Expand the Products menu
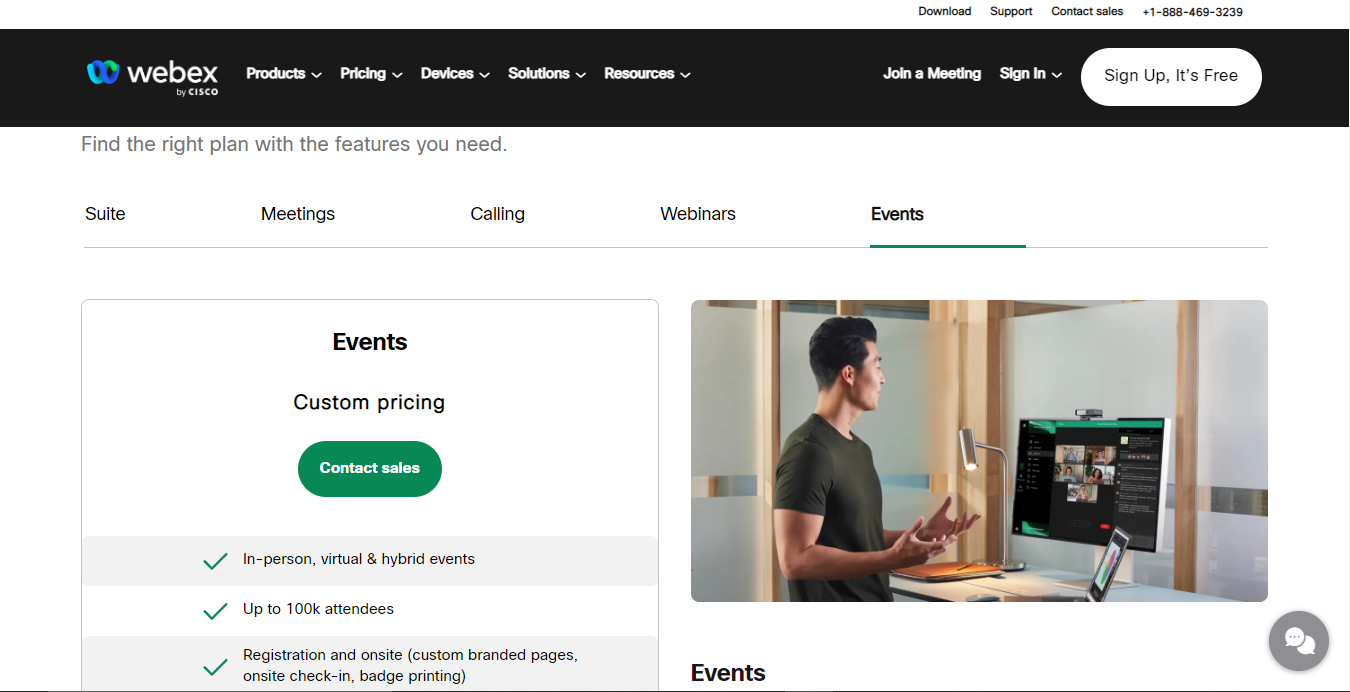Screen dimensions: 1350x692 click(284, 74)
